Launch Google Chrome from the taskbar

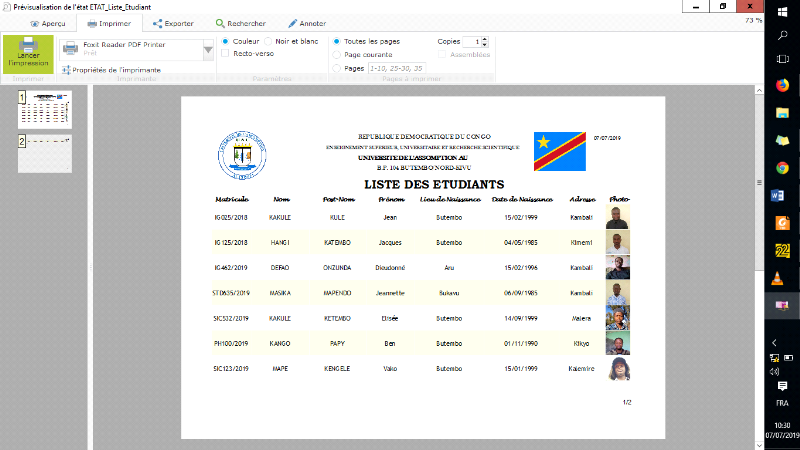782,168
